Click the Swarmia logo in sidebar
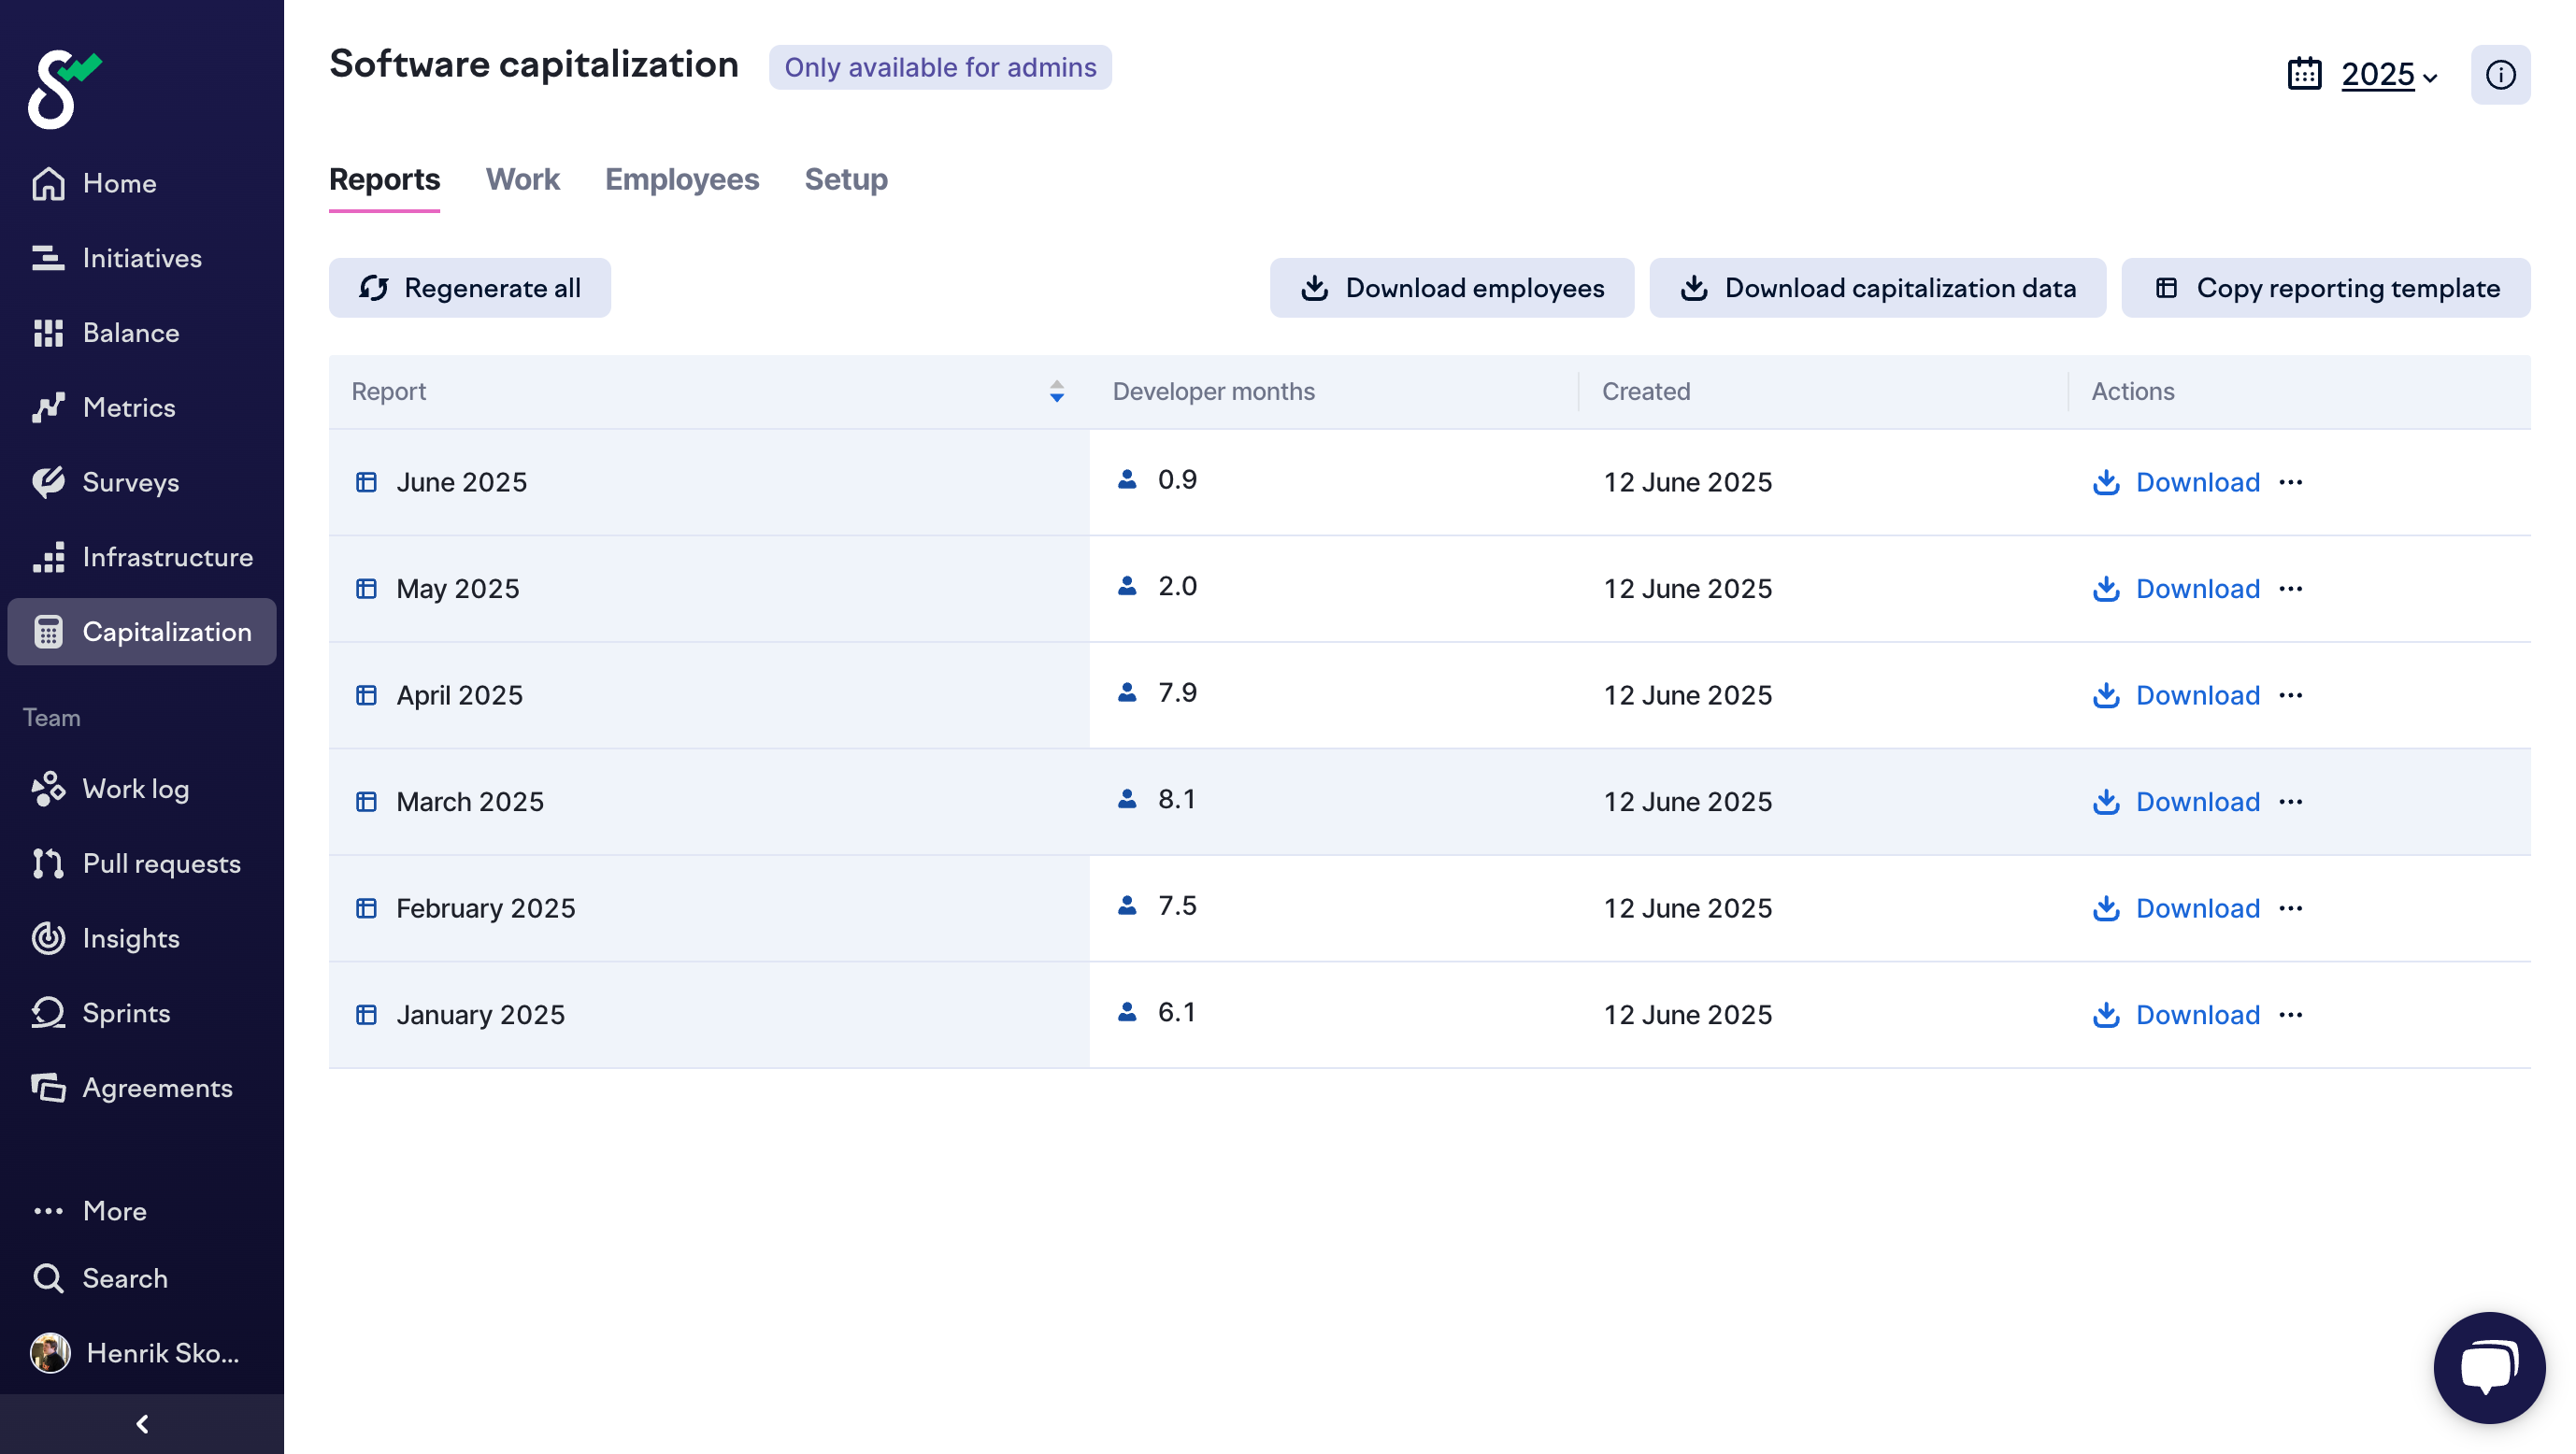Image resolution: width=2576 pixels, height=1454 pixels. click(x=65, y=89)
